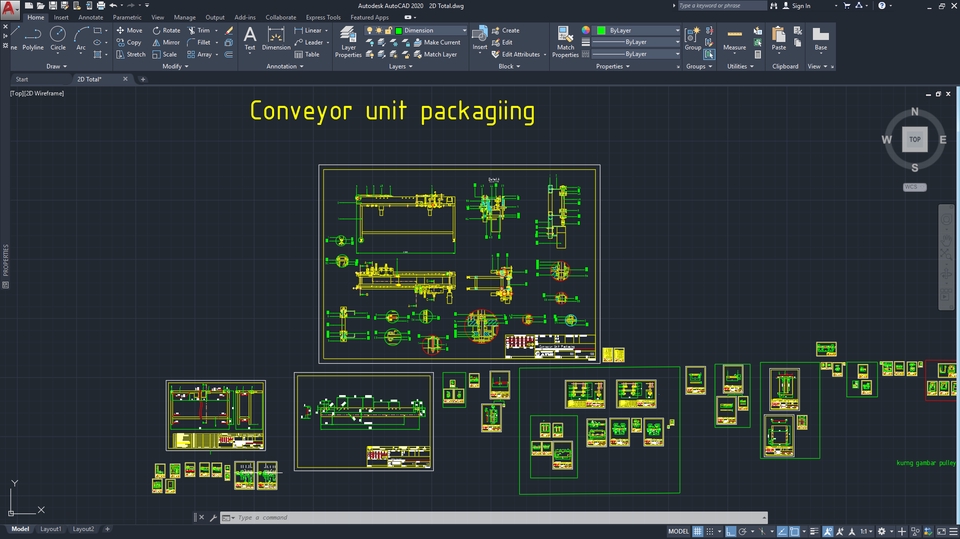This screenshot has width=960, height=539.
Task: Click the Match Properties tool
Action: [565, 42]
